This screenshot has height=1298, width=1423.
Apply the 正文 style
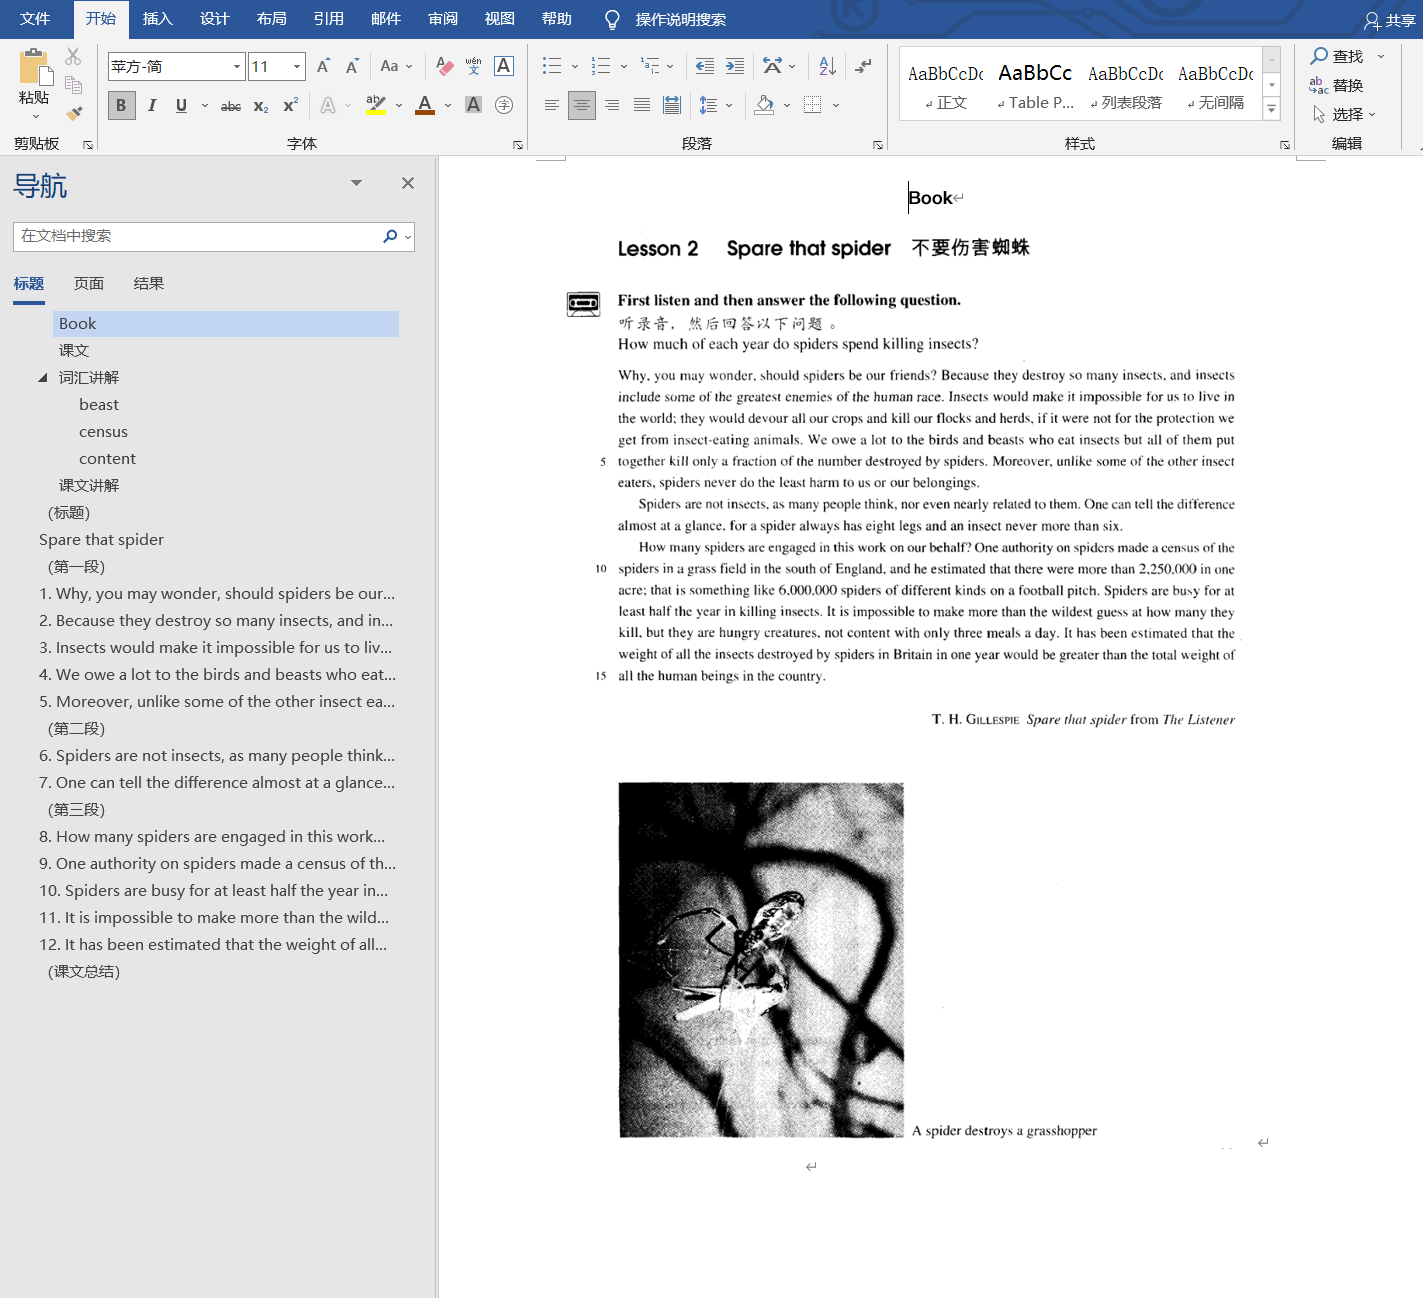(946, 85)
